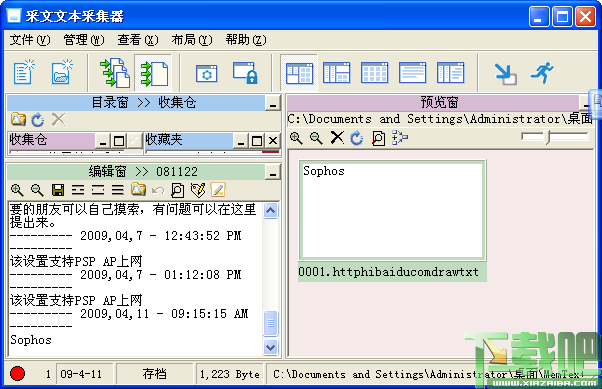Click the new text document icon
Image resolution: width=602 pixels, height=389 pixels.
(24, 72)
